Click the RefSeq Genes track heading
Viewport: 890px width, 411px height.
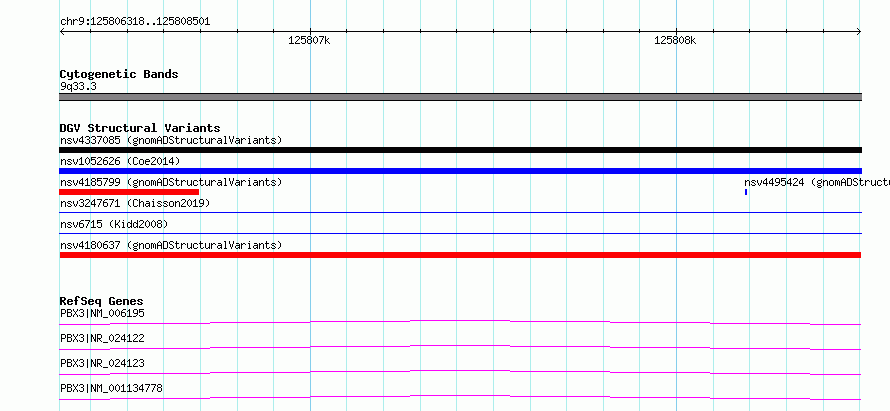pyautogui.click(x=102, y=301)
